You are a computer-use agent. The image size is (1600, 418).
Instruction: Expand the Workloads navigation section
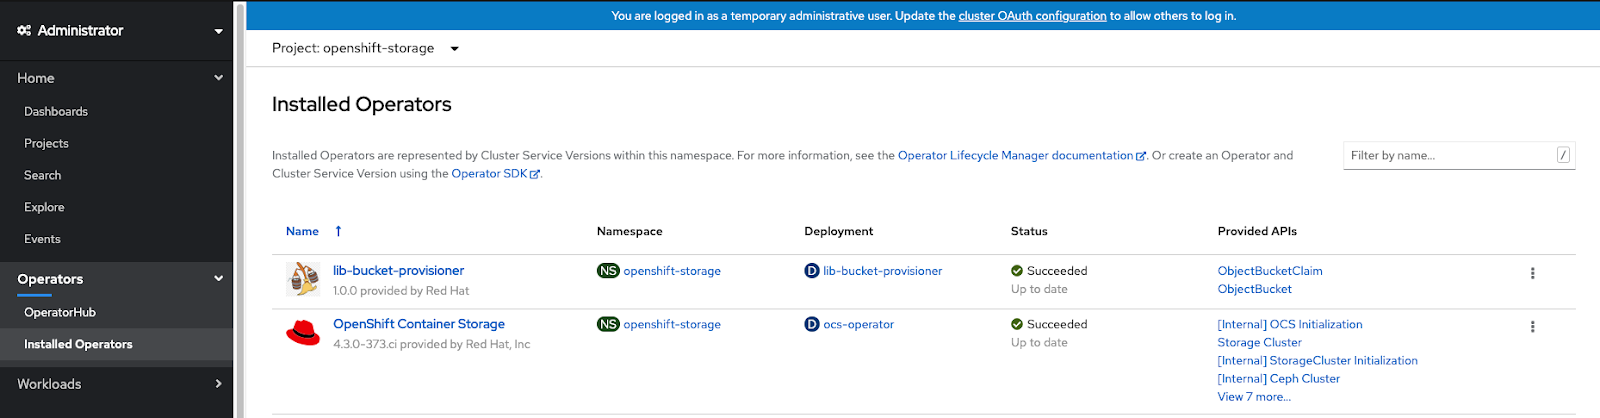point(218,384)
